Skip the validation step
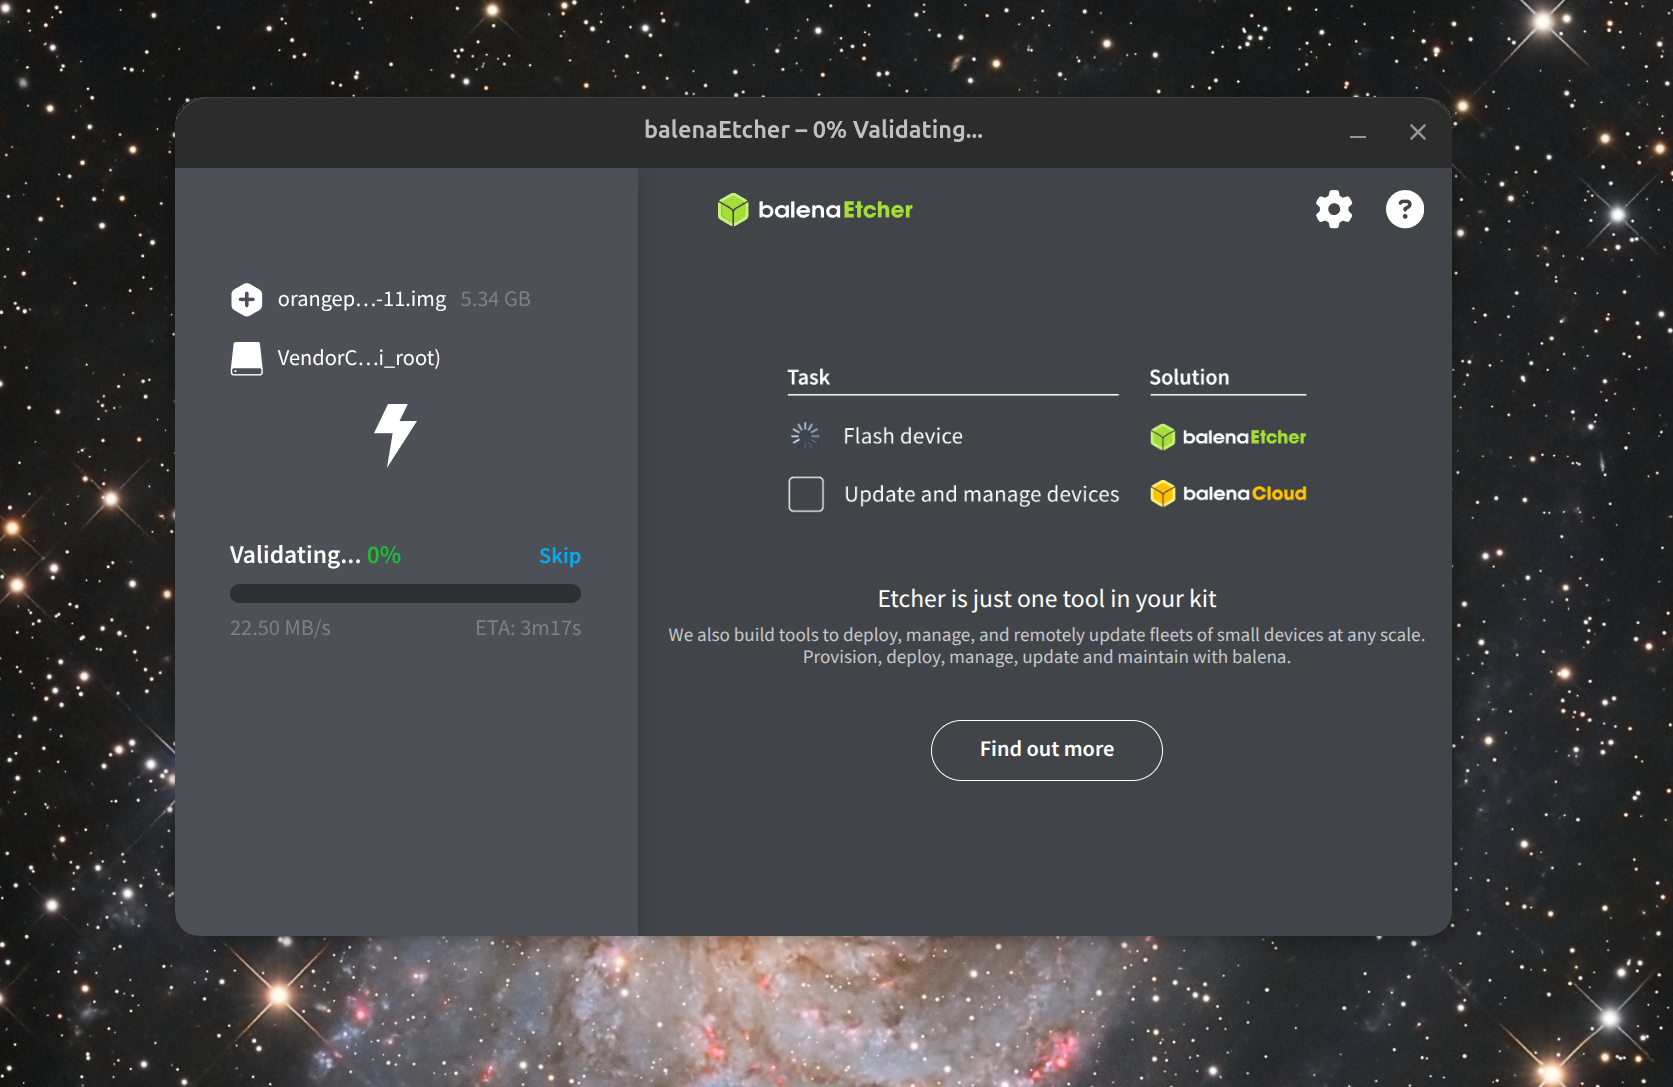 [x=559, y=556]
